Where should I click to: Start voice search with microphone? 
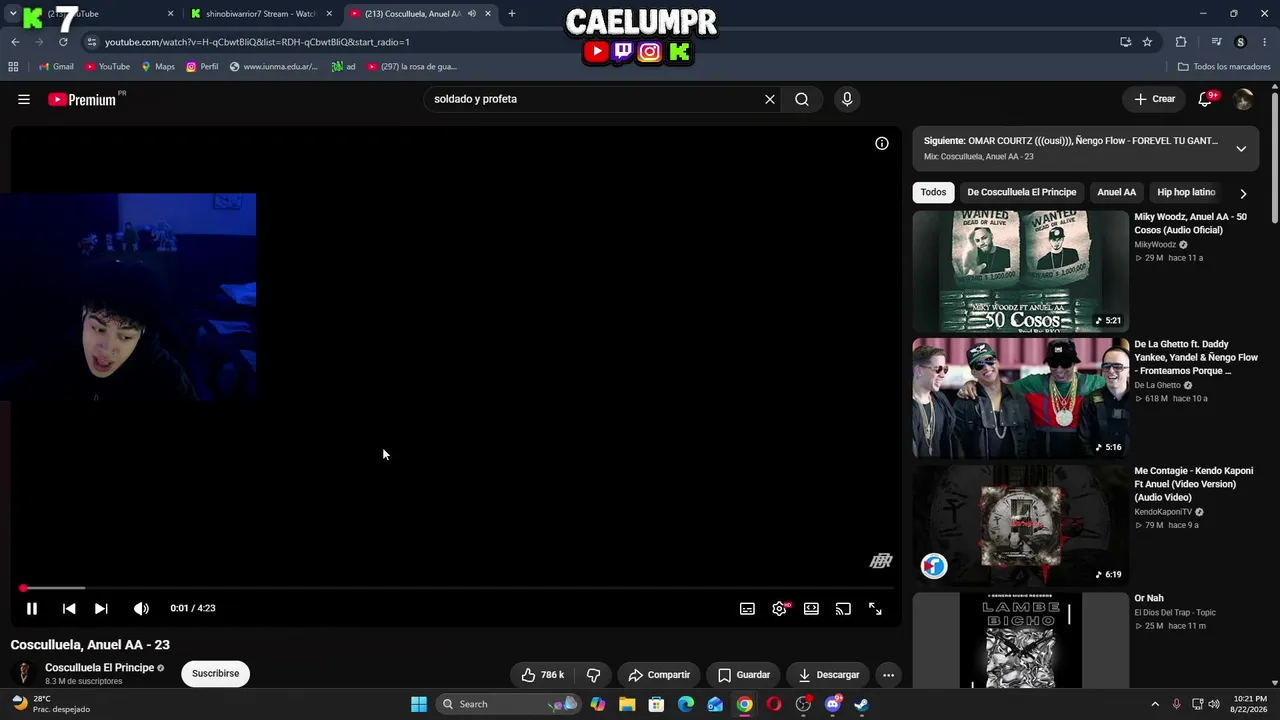(x=847, y=99)
